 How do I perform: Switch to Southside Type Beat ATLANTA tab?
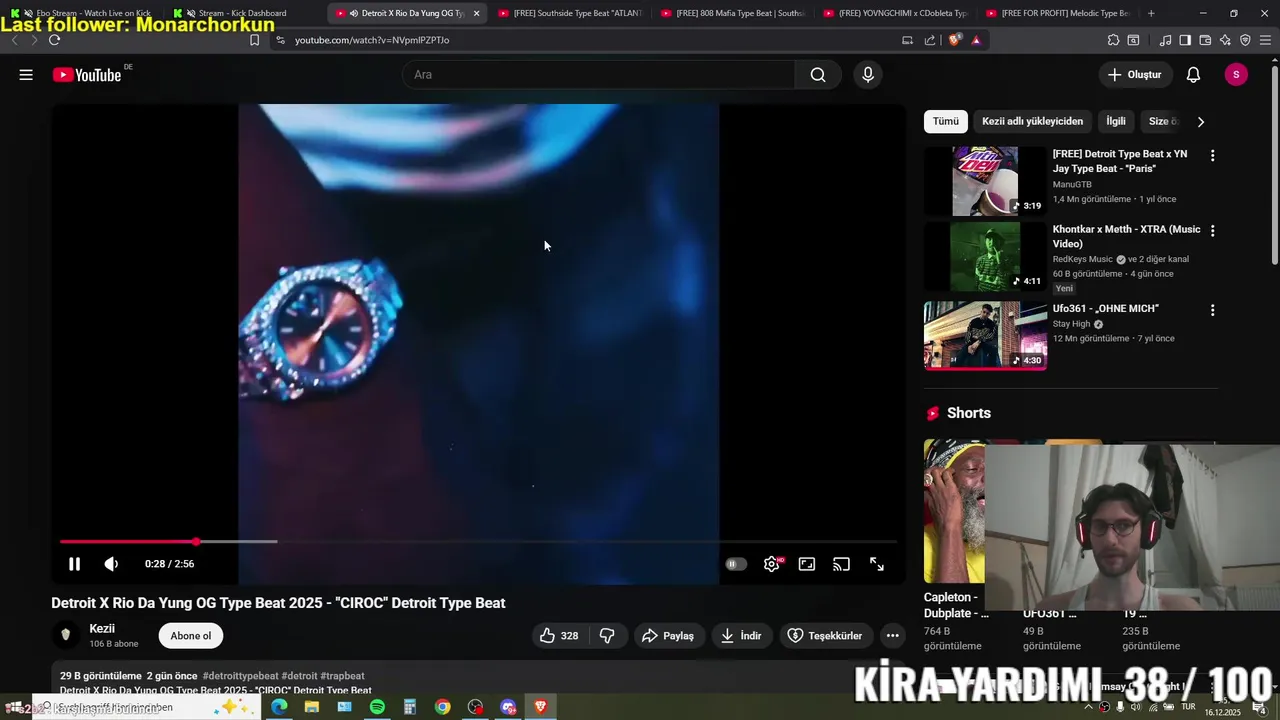(x=570, y=13)
